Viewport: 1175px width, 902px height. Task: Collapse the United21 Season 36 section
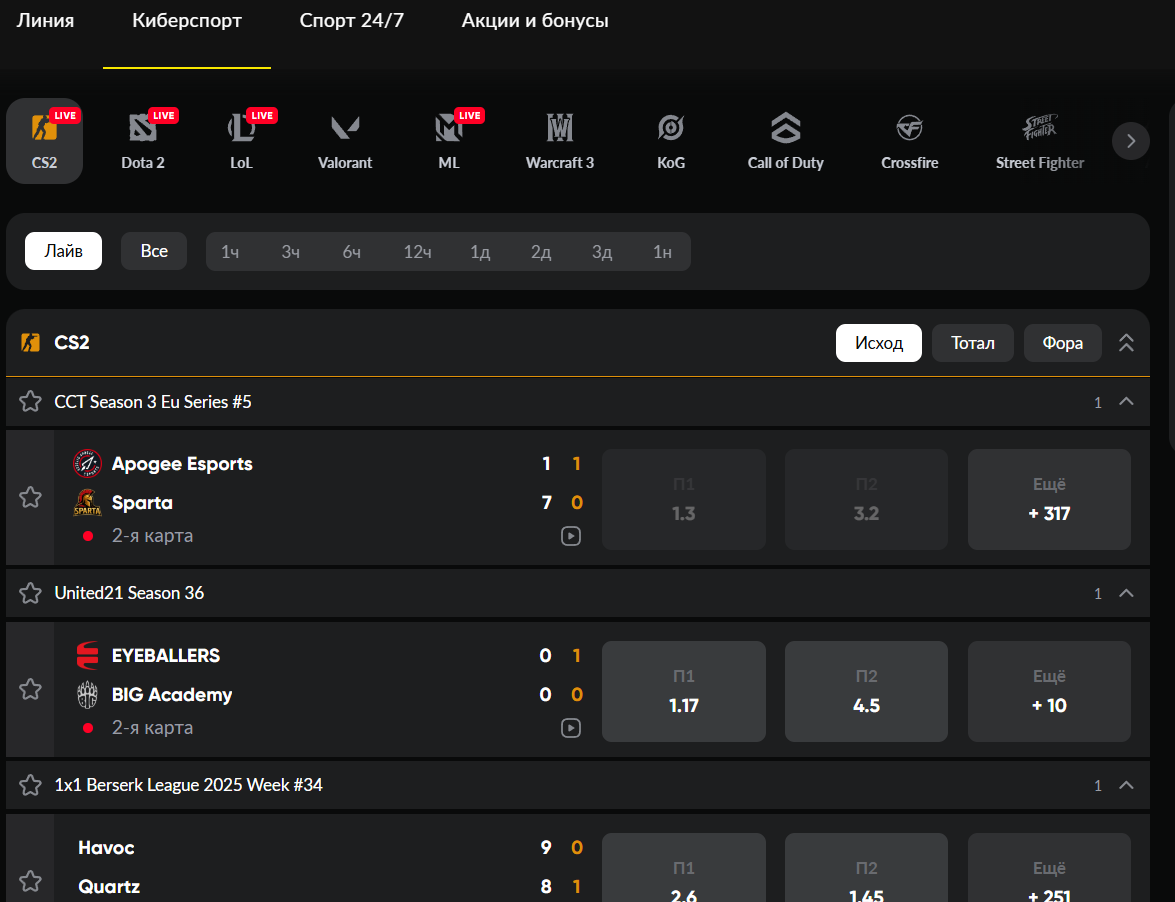tap(1126, 593)
